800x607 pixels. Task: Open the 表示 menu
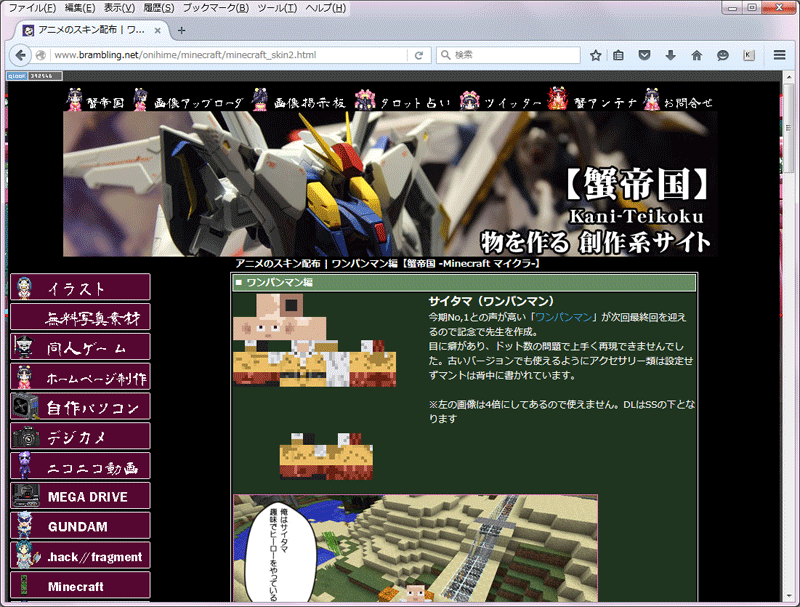pos(119,8)
